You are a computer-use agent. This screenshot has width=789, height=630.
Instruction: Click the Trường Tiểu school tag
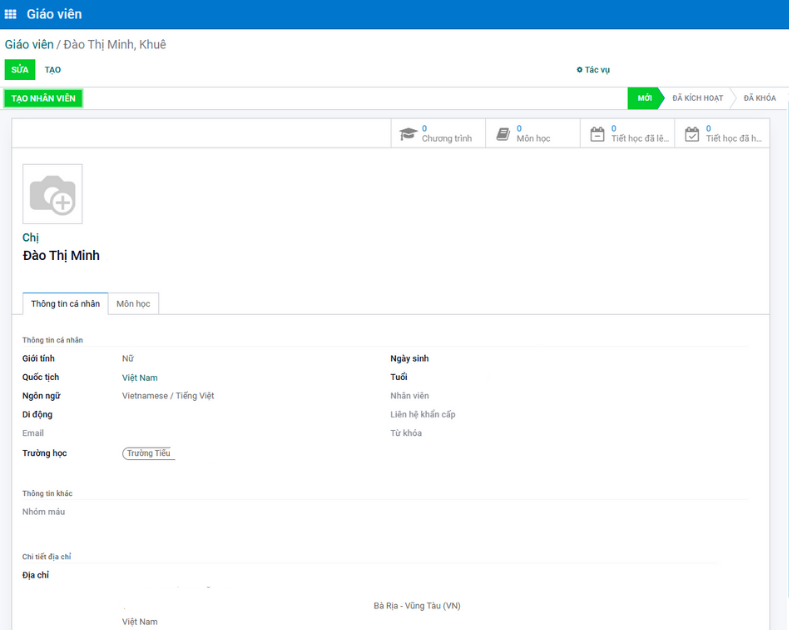tap(149, 454)
